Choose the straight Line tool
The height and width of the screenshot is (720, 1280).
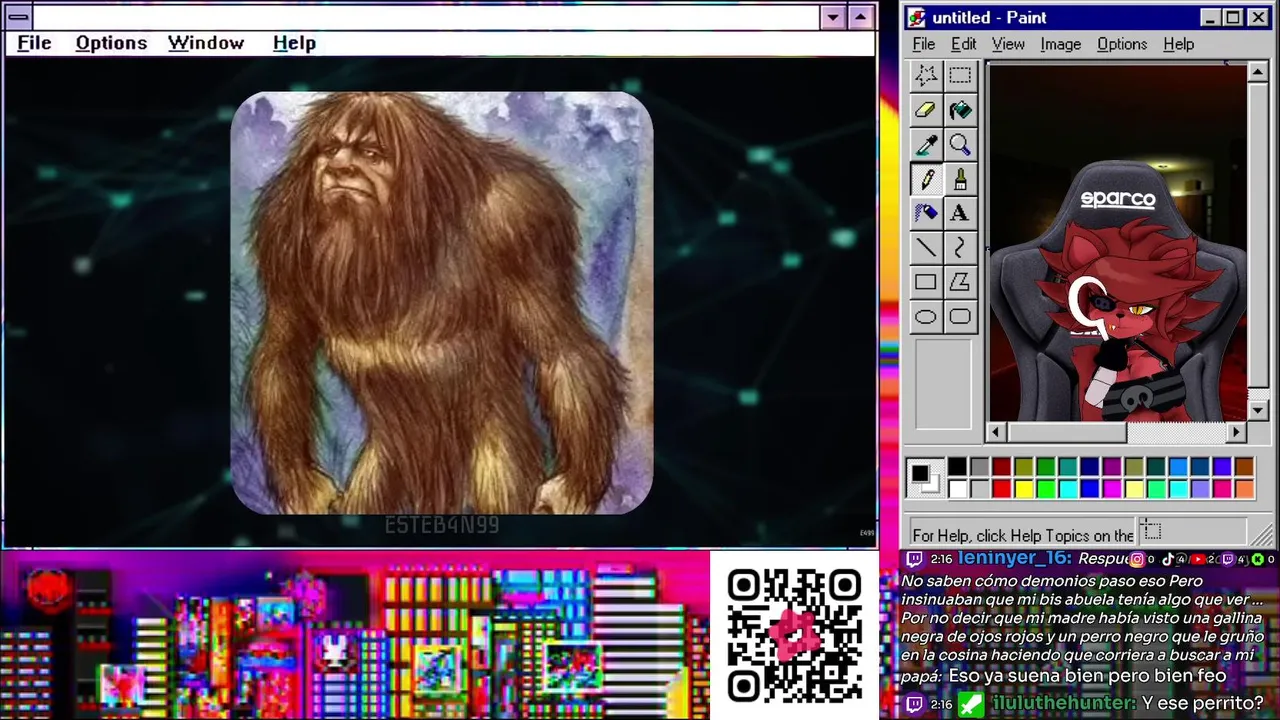926,248
